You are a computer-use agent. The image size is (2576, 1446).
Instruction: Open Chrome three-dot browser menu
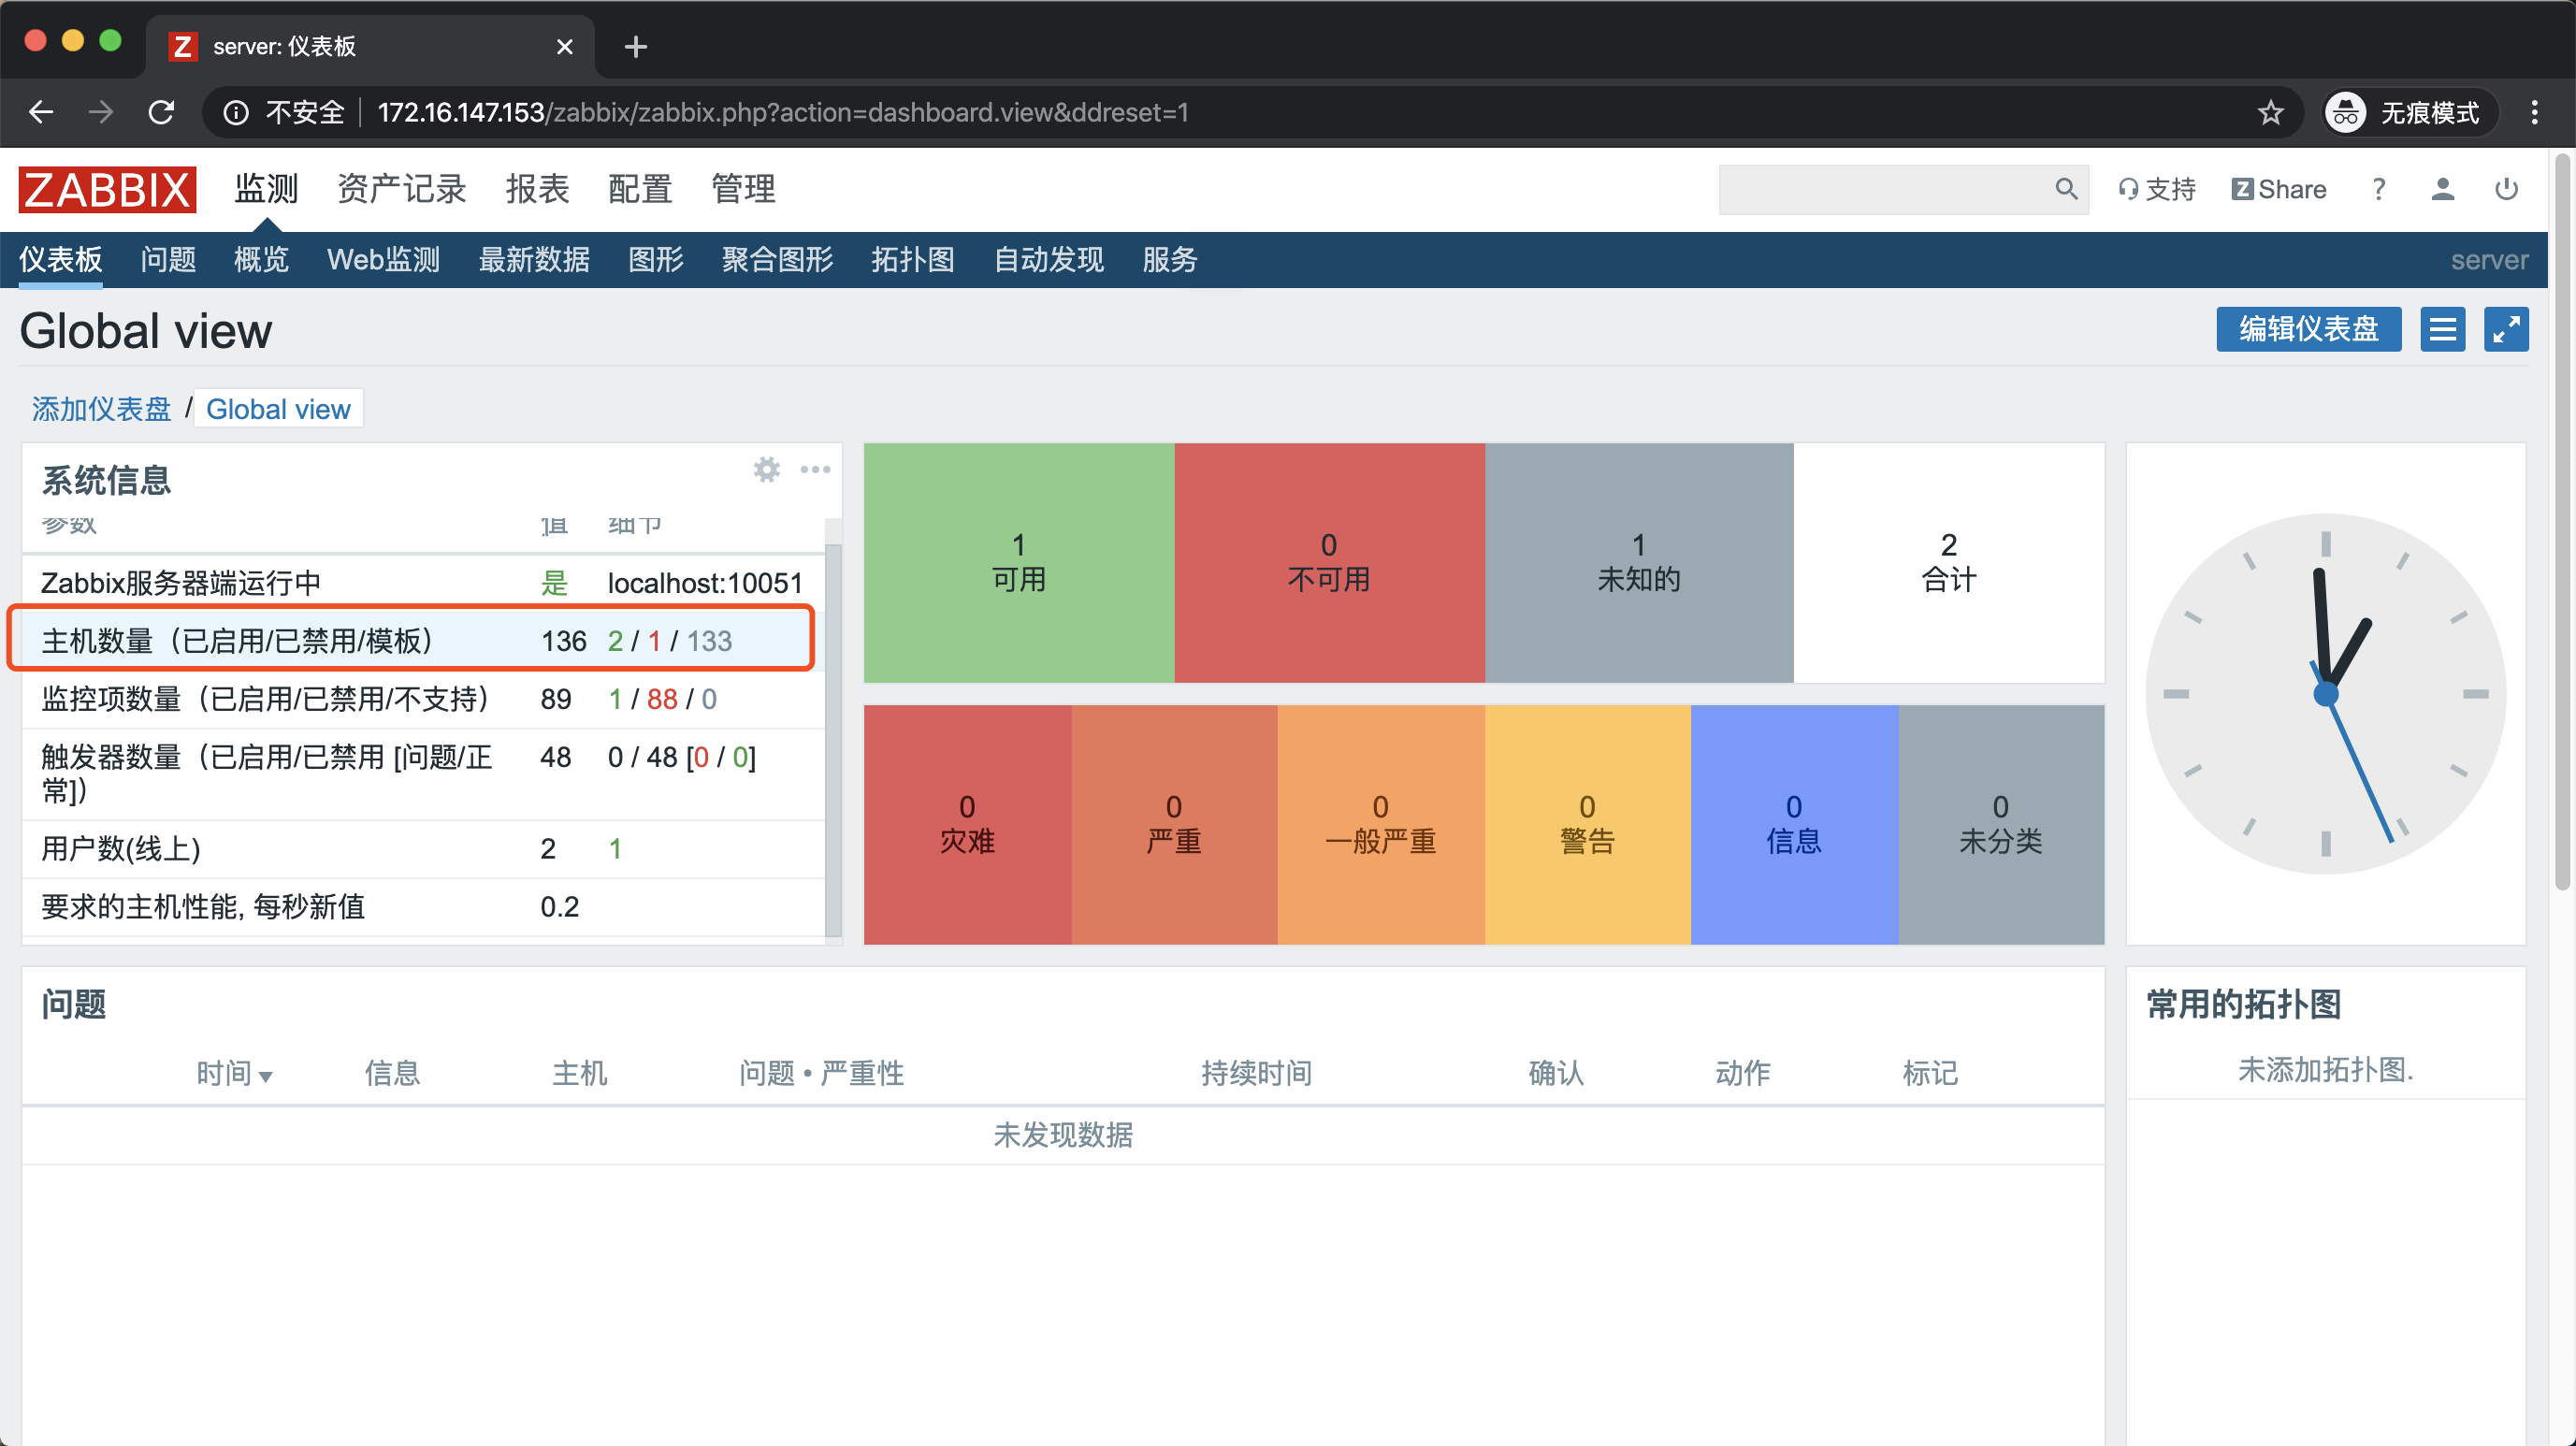(2534, 112)
